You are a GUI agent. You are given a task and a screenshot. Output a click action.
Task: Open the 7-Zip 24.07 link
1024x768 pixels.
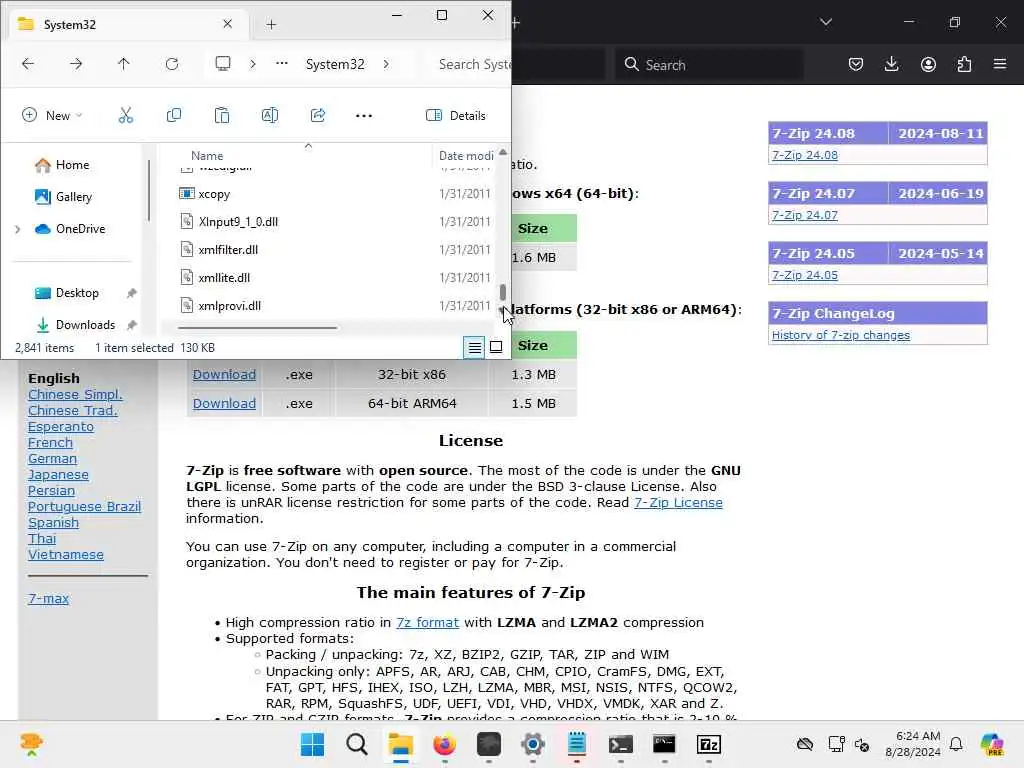point(805,216)
